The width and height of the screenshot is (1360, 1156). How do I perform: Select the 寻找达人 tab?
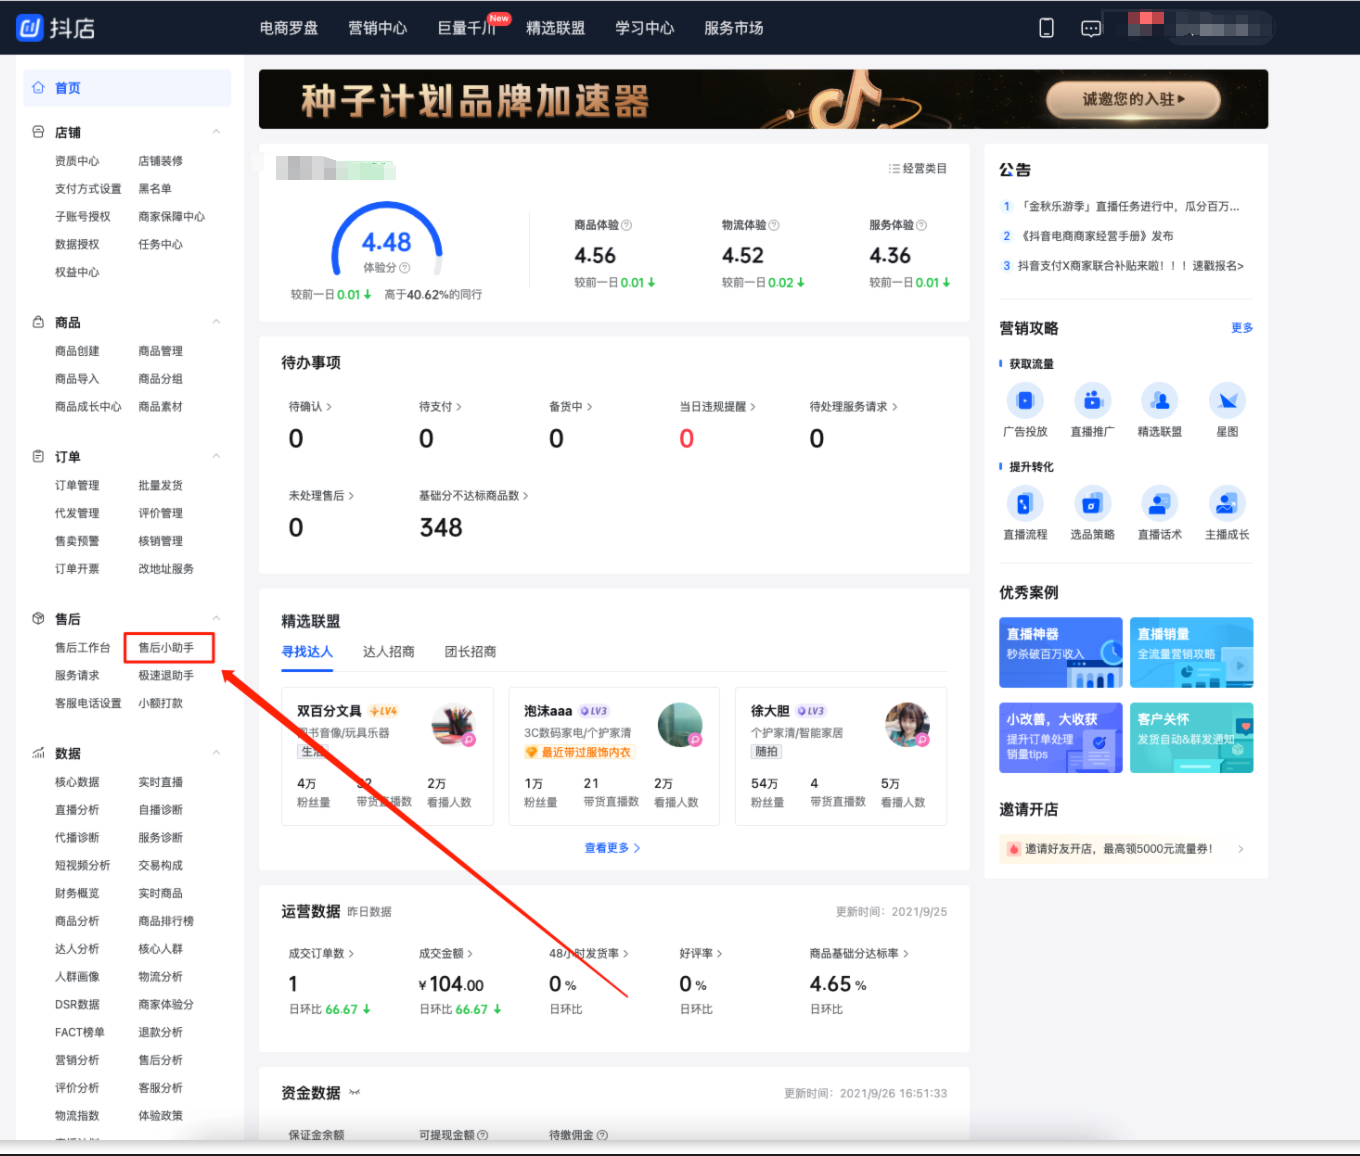click(307, 652)
